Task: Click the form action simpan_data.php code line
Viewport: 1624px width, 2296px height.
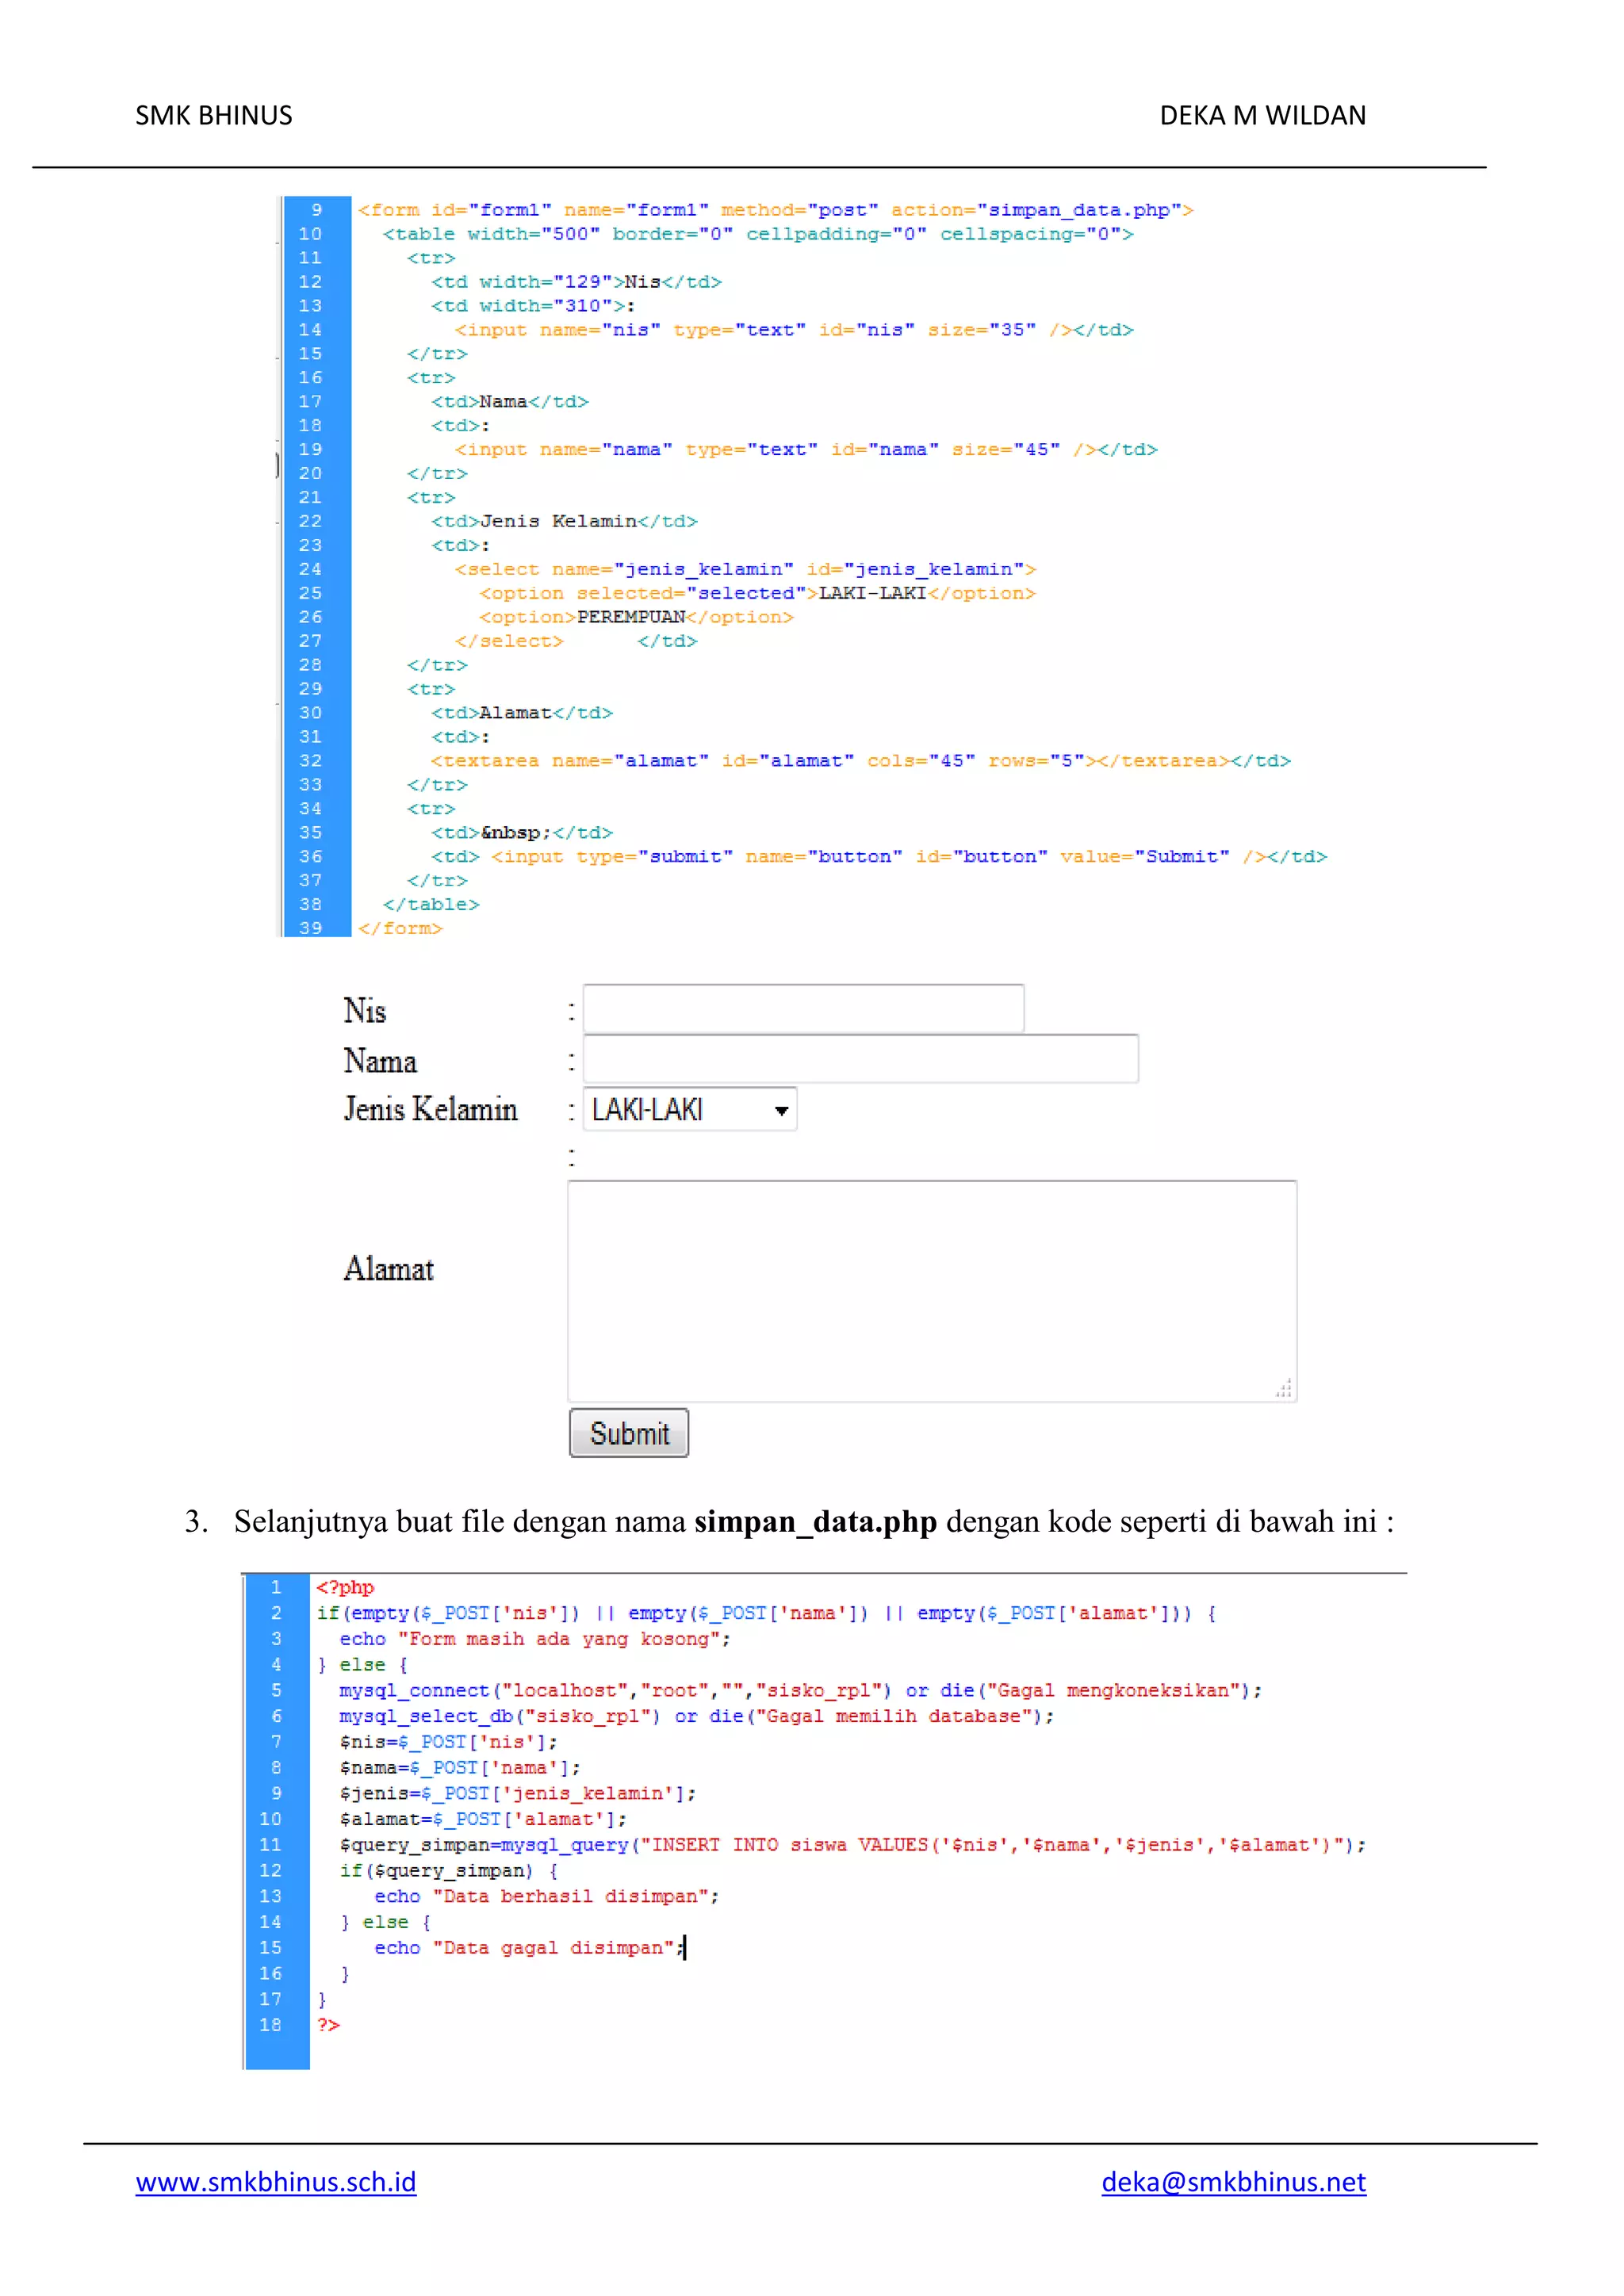Action: tap(776, 210)
